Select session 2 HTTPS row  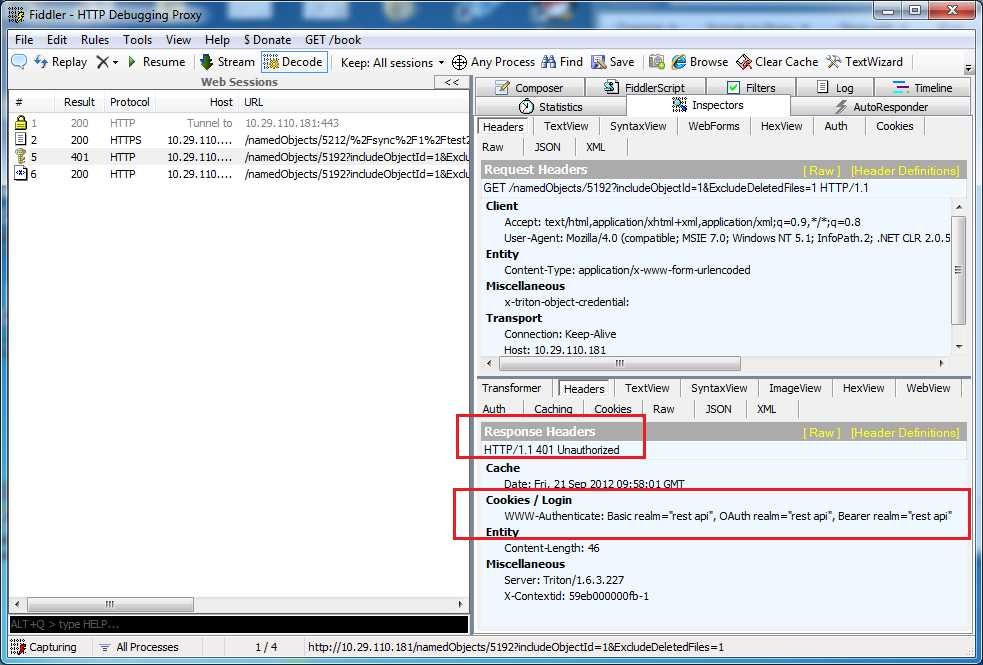(x=239, y=140)
